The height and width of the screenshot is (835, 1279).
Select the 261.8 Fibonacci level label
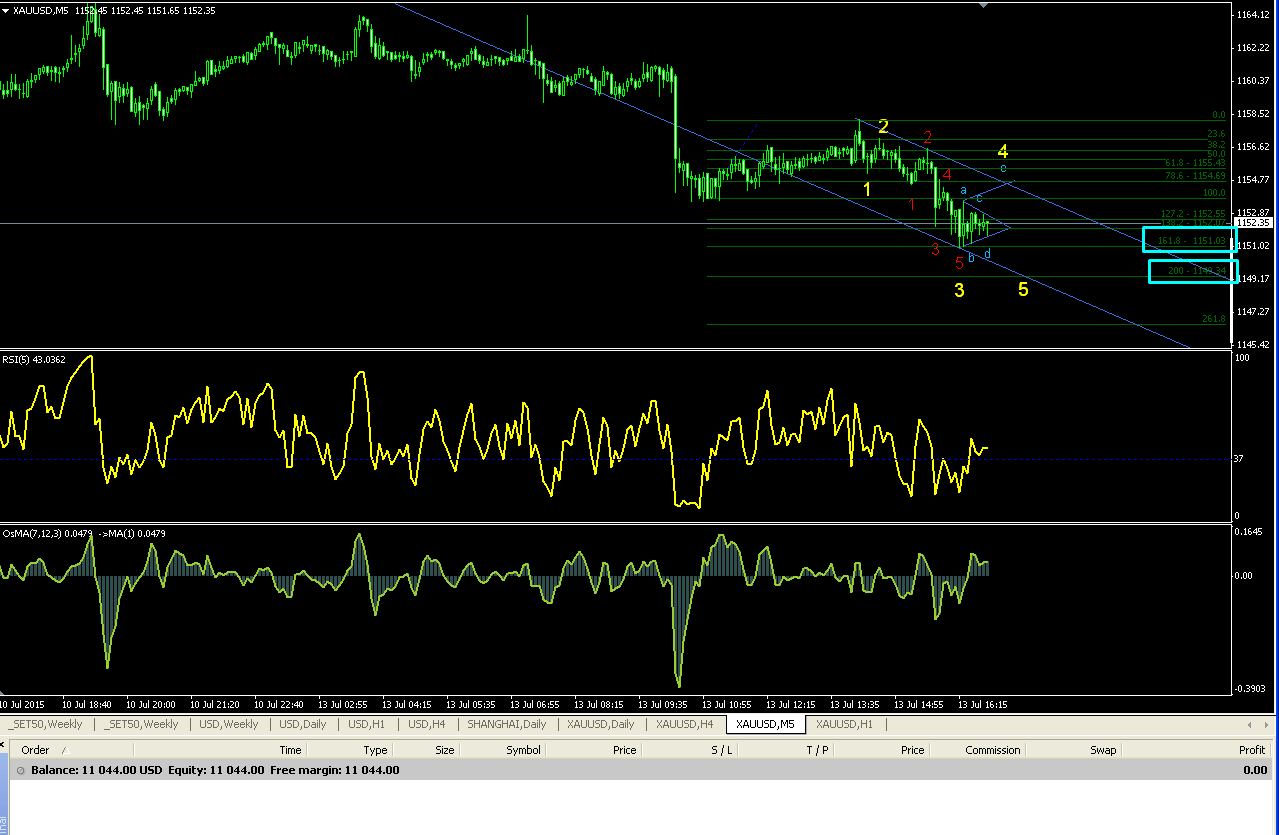(x=1213, y=318)
